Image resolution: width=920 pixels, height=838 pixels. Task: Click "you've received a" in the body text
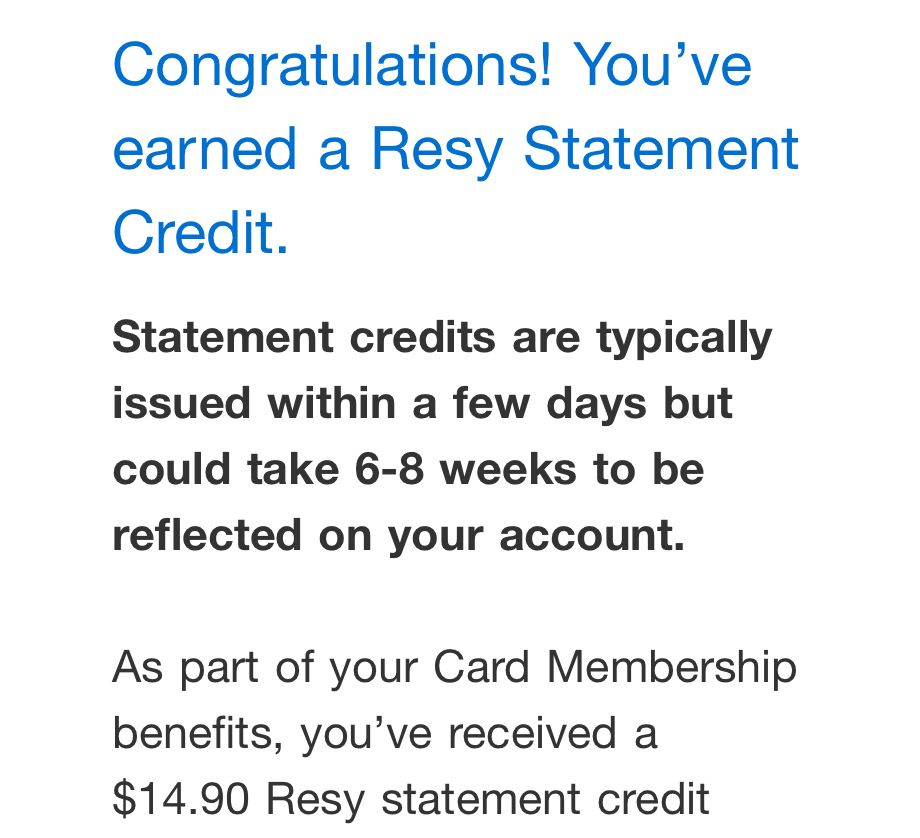479,736
